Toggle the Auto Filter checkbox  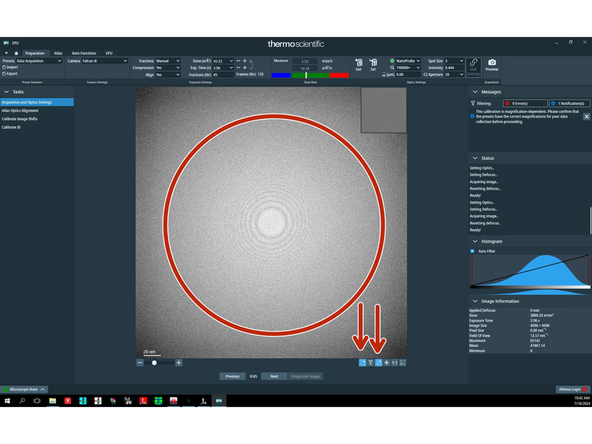tap(472, 251)
